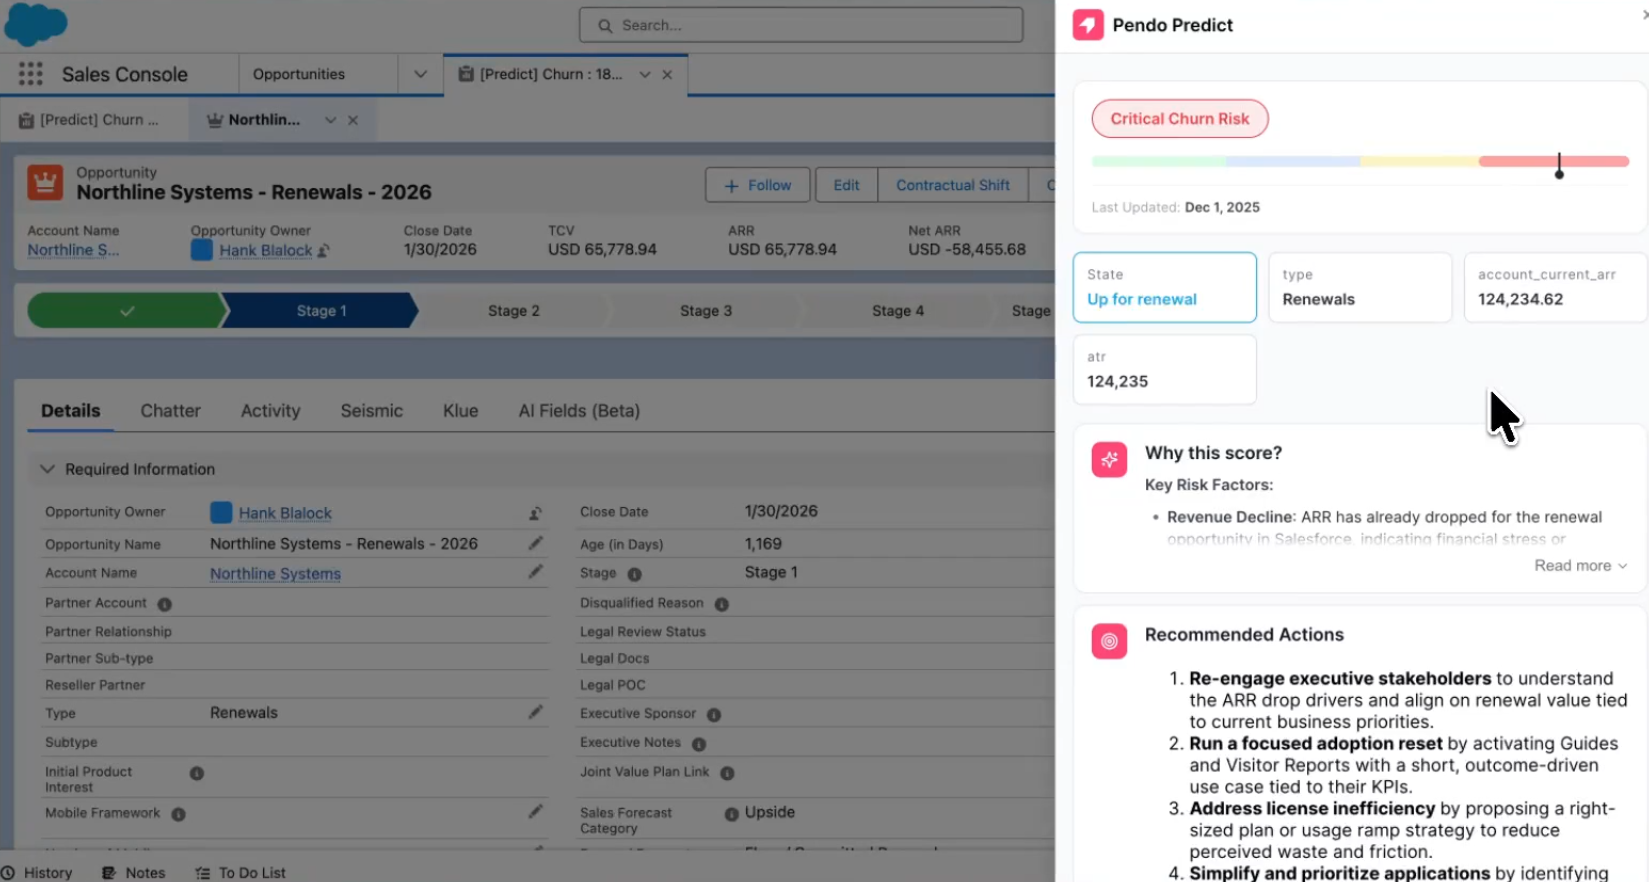1649x882 pixels.
Task: Open To Do List in the utility bar
Action: 241,873
